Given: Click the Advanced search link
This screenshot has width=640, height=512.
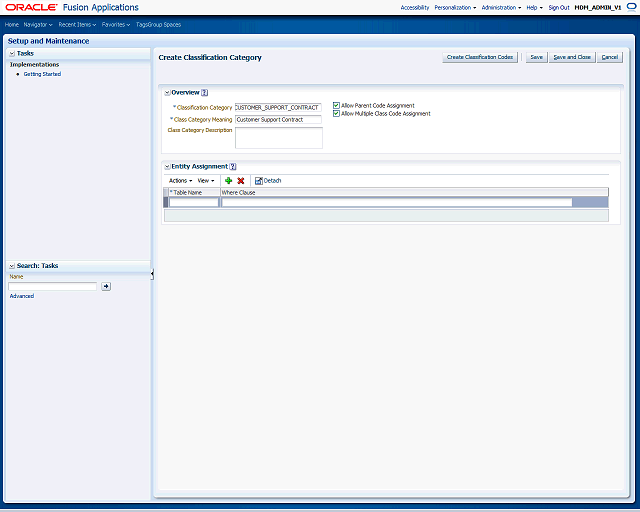Looking at the screenshot, I should pos(22,296).
